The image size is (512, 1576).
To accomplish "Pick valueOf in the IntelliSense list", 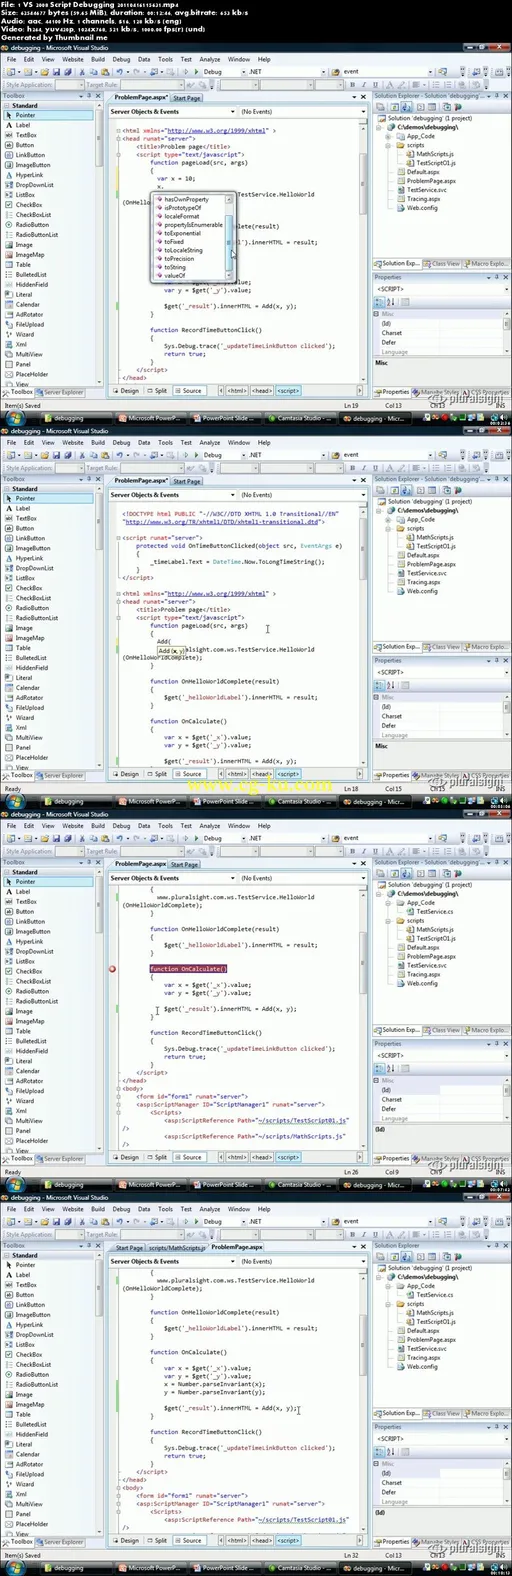I will coord(174,275).
